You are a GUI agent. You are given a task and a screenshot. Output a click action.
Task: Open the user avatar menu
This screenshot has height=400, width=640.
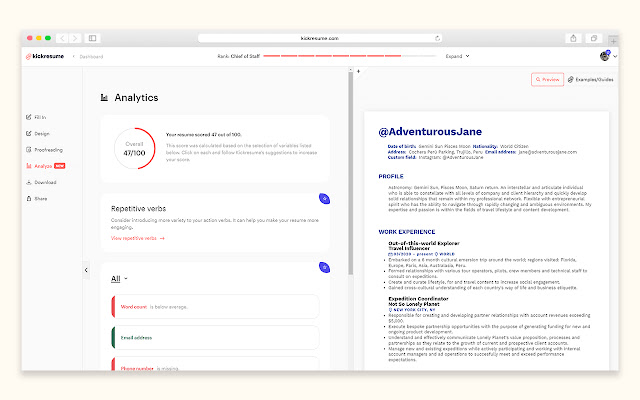(x=604, y=56)
